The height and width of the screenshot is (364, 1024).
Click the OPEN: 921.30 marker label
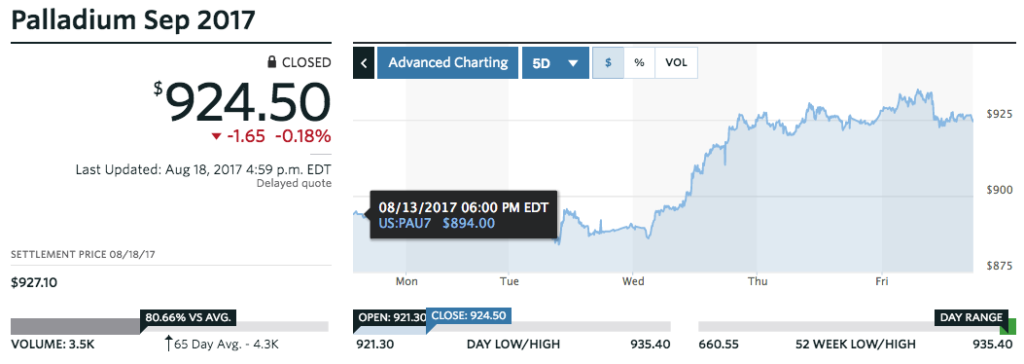389,317
